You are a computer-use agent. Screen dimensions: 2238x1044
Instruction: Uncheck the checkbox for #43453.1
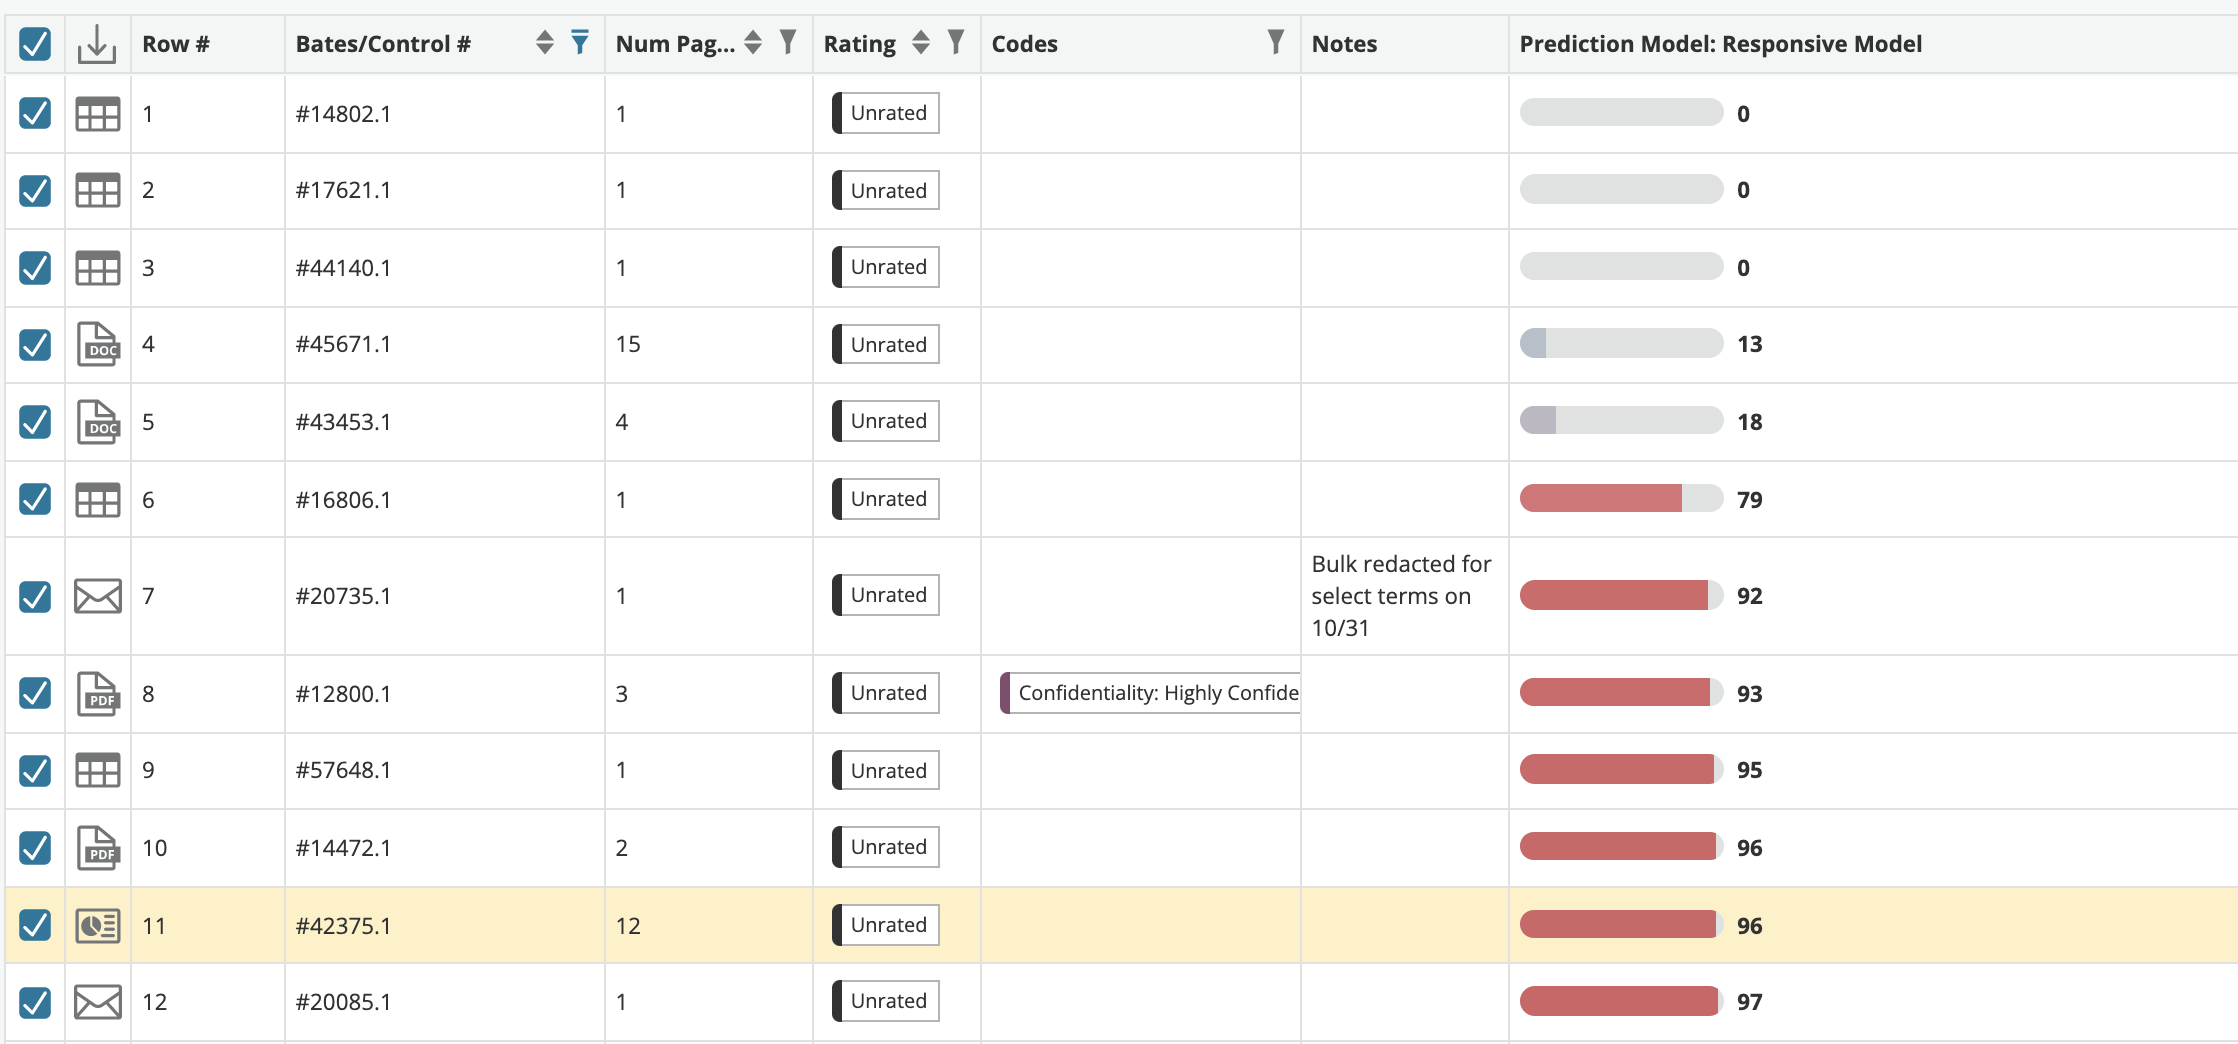point(35,422)
